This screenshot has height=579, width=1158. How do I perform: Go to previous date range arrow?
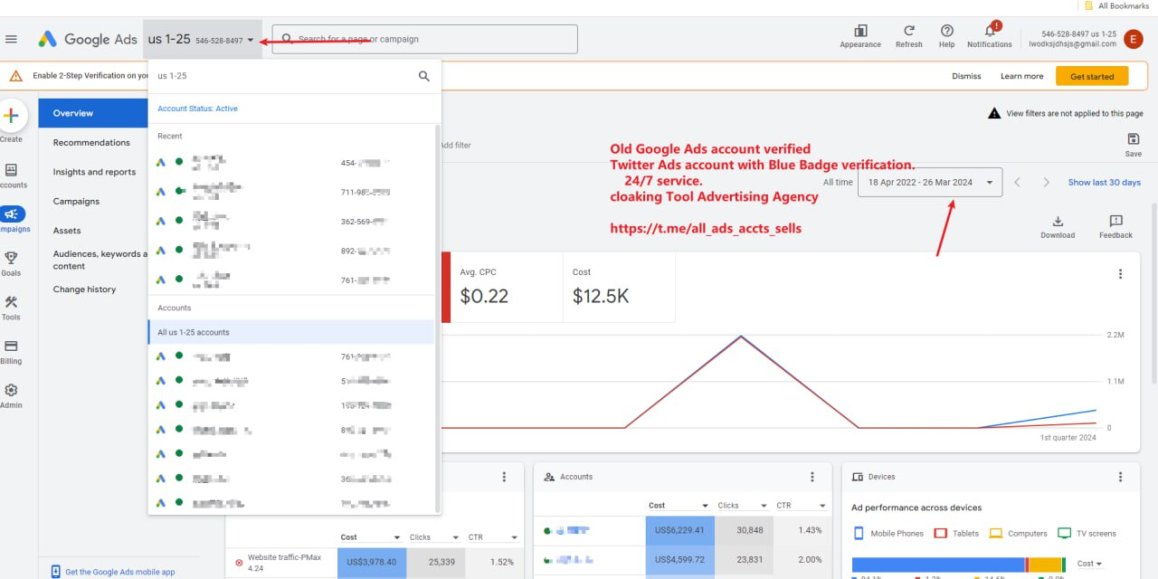pyautogui.click(x=1018, y=182)
